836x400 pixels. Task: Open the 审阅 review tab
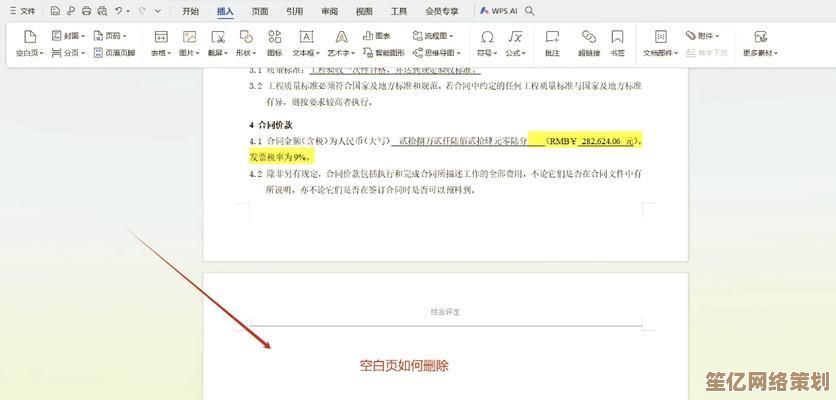point(328,11)
